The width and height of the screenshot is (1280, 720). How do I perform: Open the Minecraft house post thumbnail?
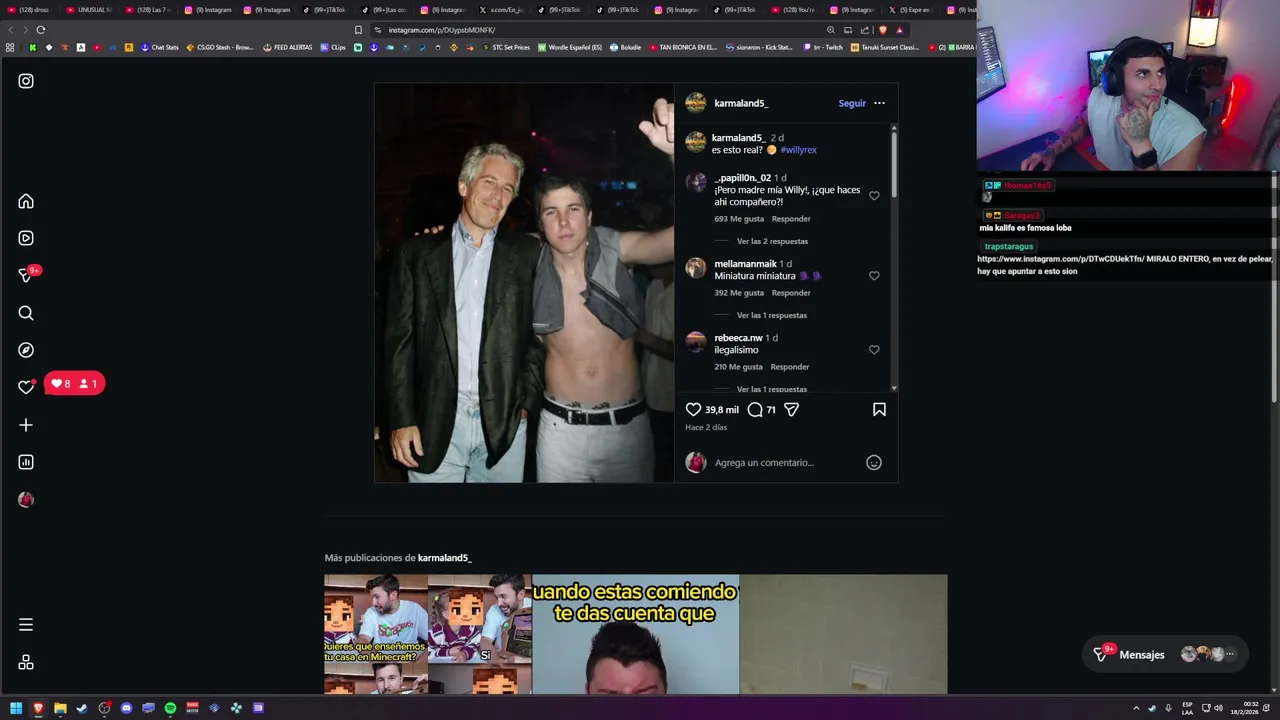point(428,634)
